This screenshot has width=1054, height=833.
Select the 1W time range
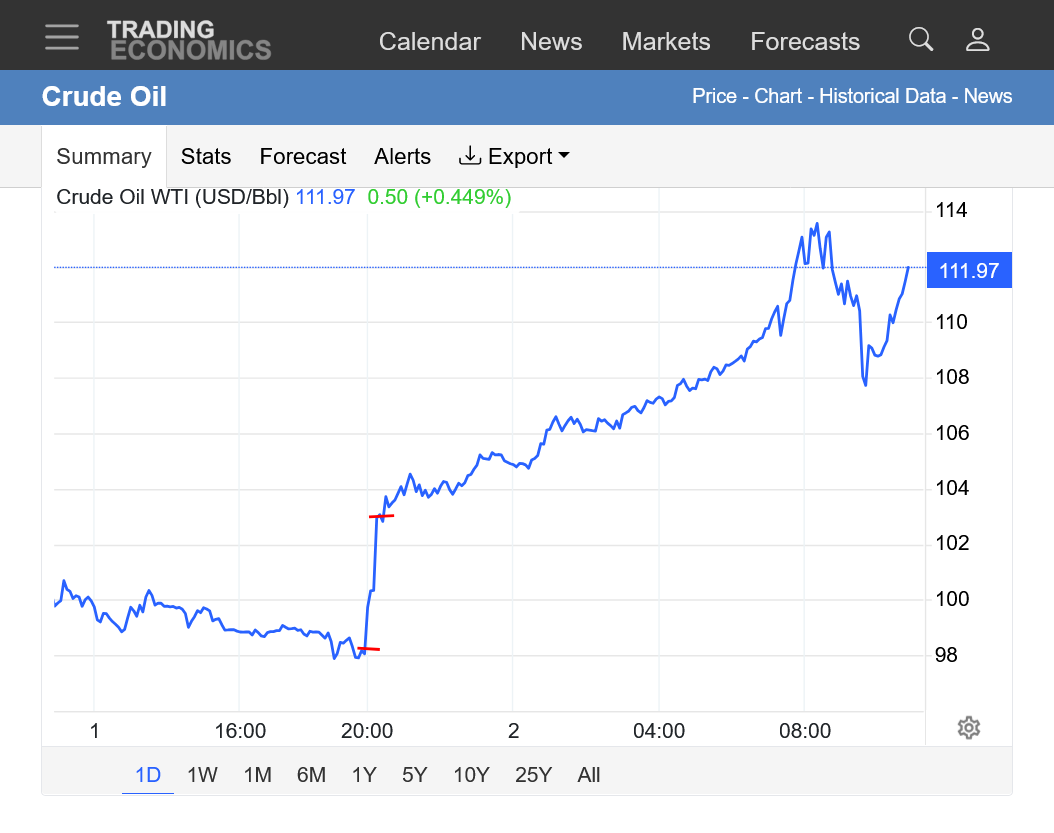click(202, 775)
